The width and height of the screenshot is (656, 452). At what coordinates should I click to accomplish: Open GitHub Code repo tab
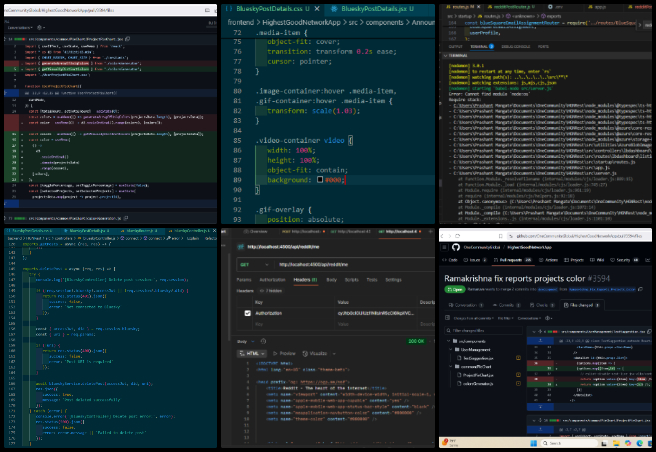[x=450, y=260]
